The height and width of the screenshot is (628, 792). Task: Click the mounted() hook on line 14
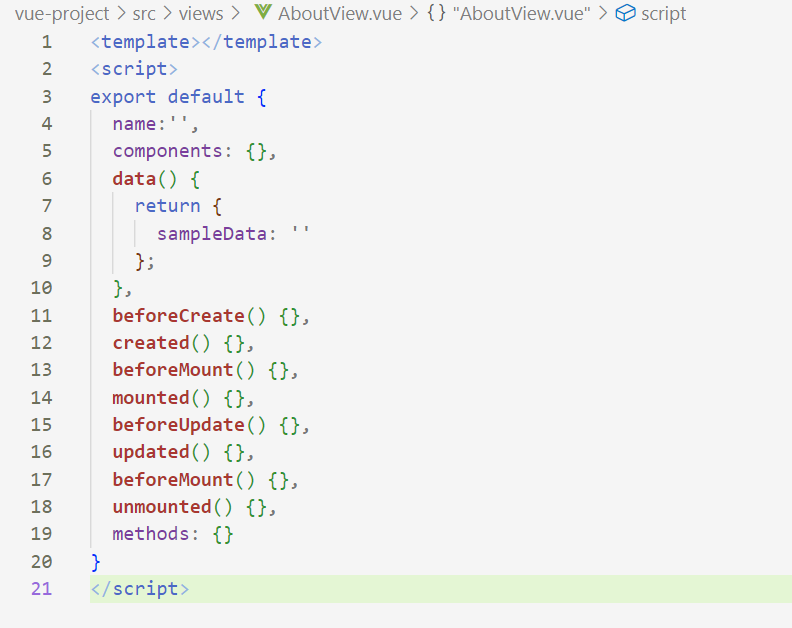(162, 398)
